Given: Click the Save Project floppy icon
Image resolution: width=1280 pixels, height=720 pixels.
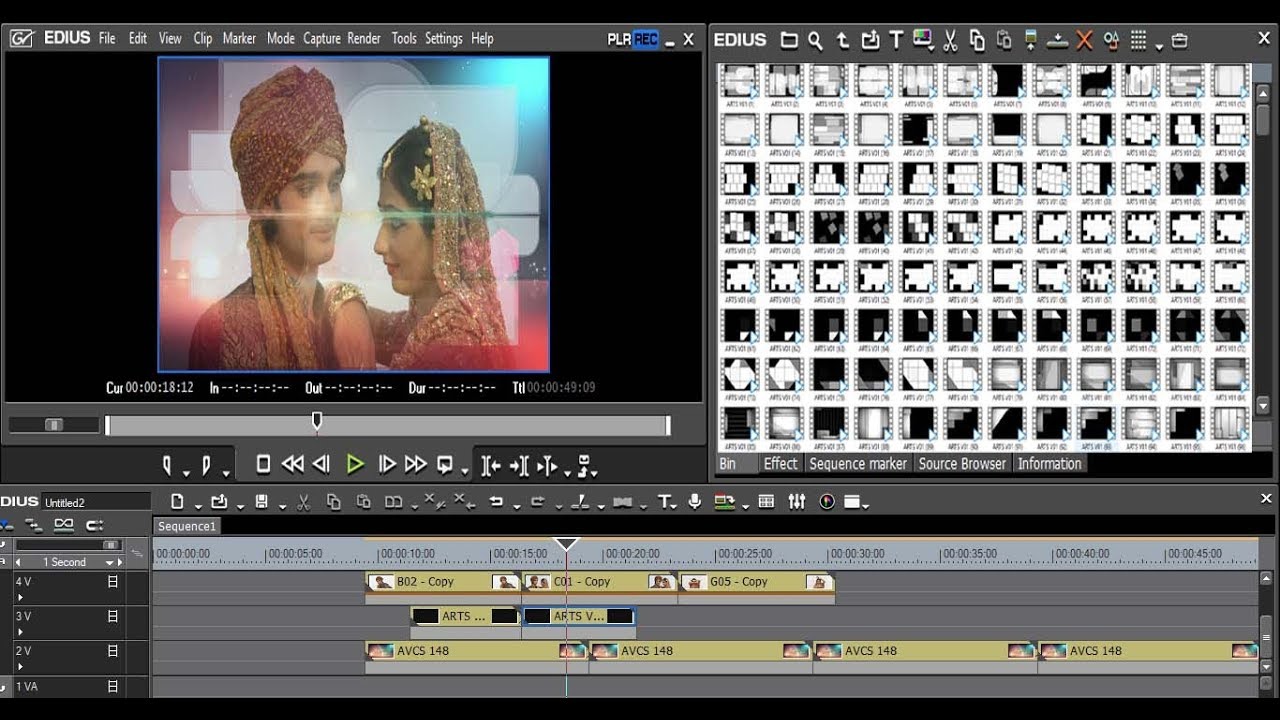Looking at the screenshot, I should point(261,502).
